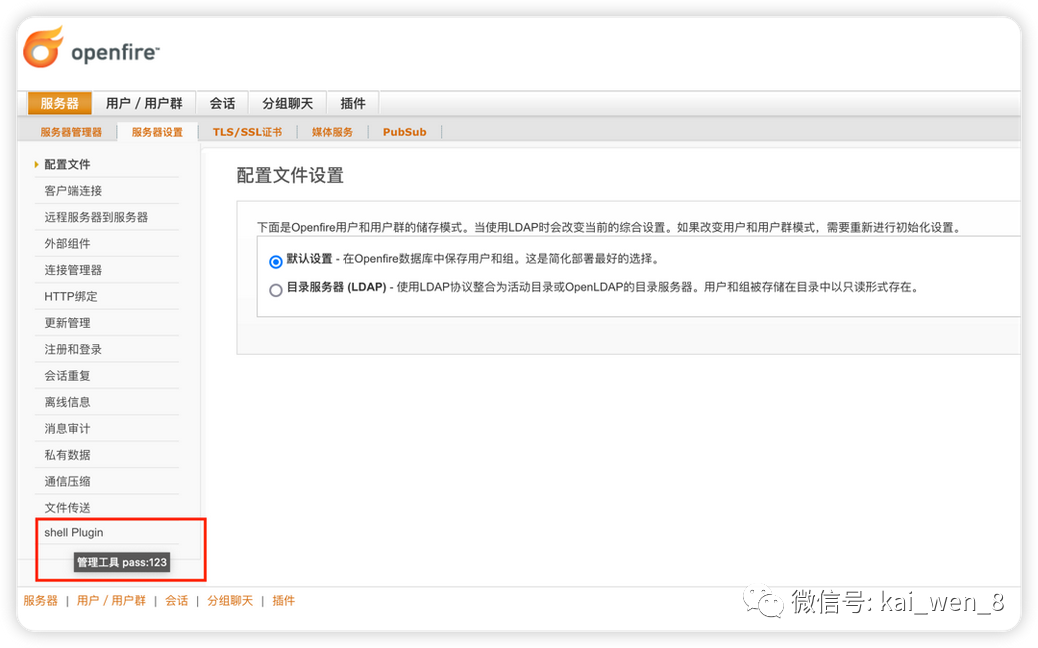Click the openfire wordmark text
Screen dimensions: 1038x648
point(115,52)
